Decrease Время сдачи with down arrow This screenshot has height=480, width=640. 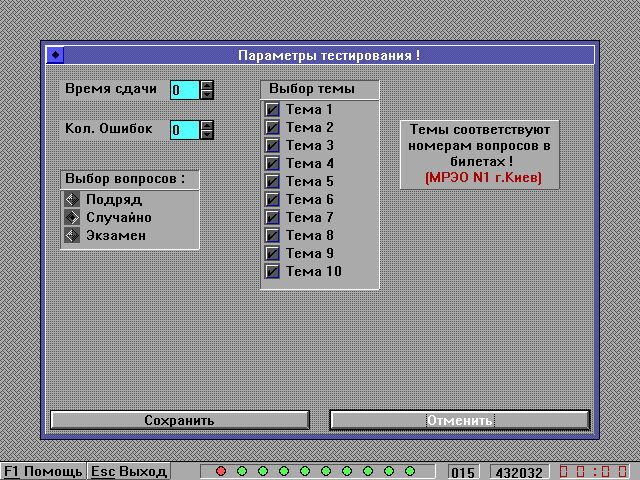pos(207,94)
